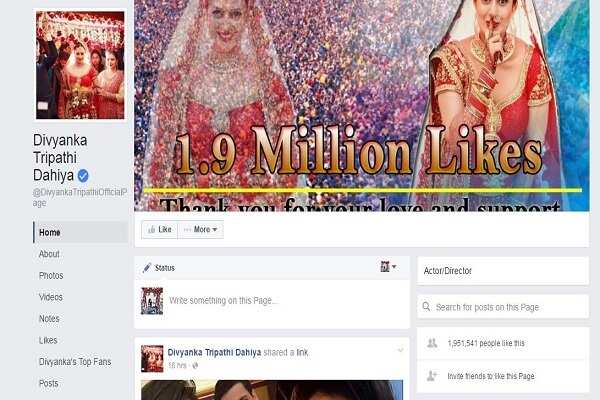Screen dimensions: 600x400
Task: Click the Status pencil icon
Action: point(147,268)
